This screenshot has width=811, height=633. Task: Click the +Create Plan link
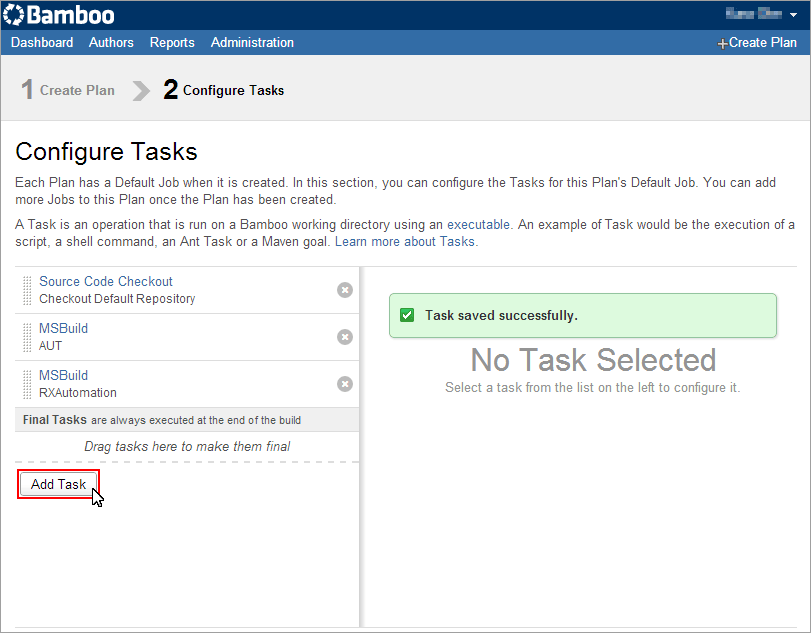coord(757,43)
